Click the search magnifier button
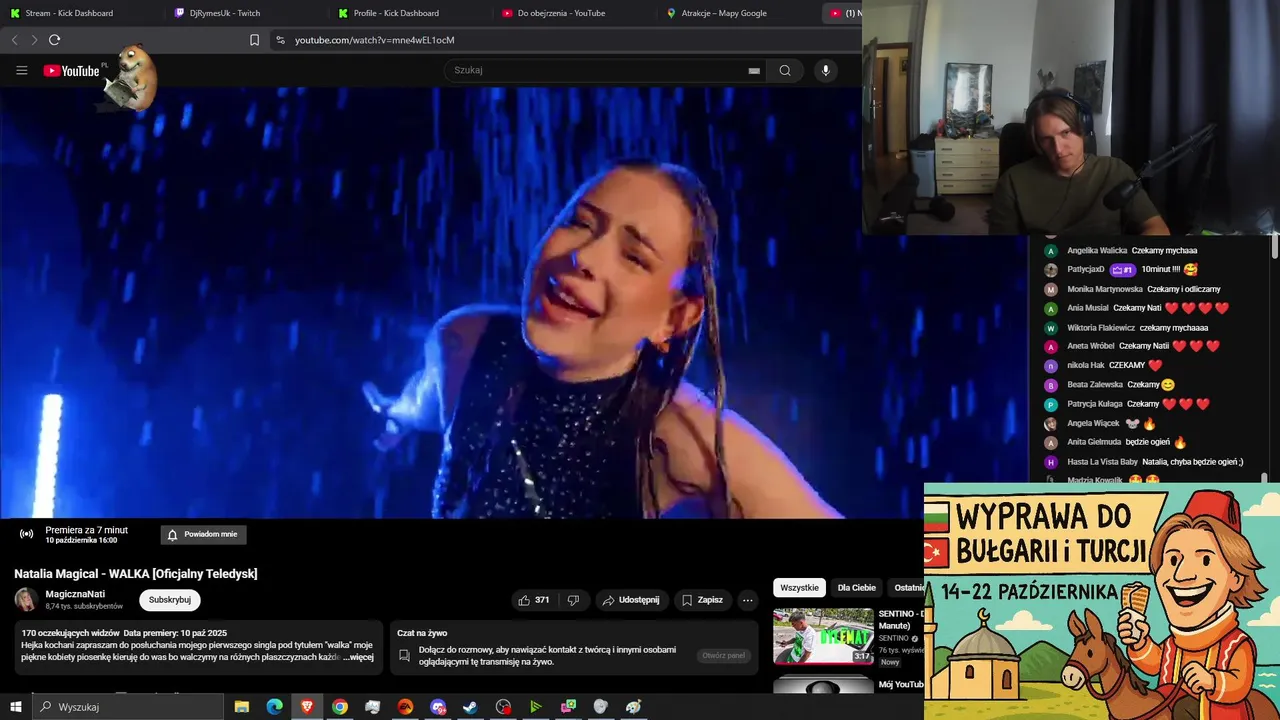The image size is (1280, 720). [x=785, y=70]
